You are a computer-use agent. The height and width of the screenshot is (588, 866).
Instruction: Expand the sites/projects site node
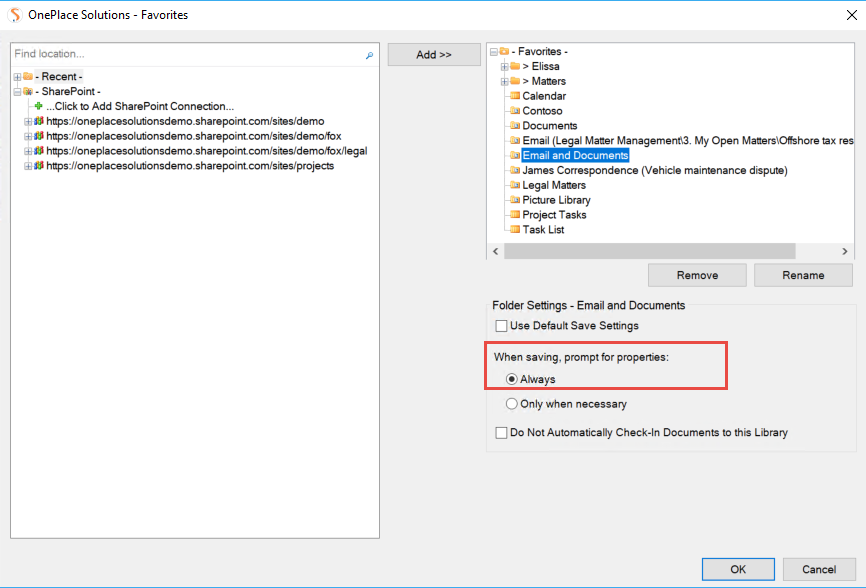pyautogui.click(x=28, y=166)
